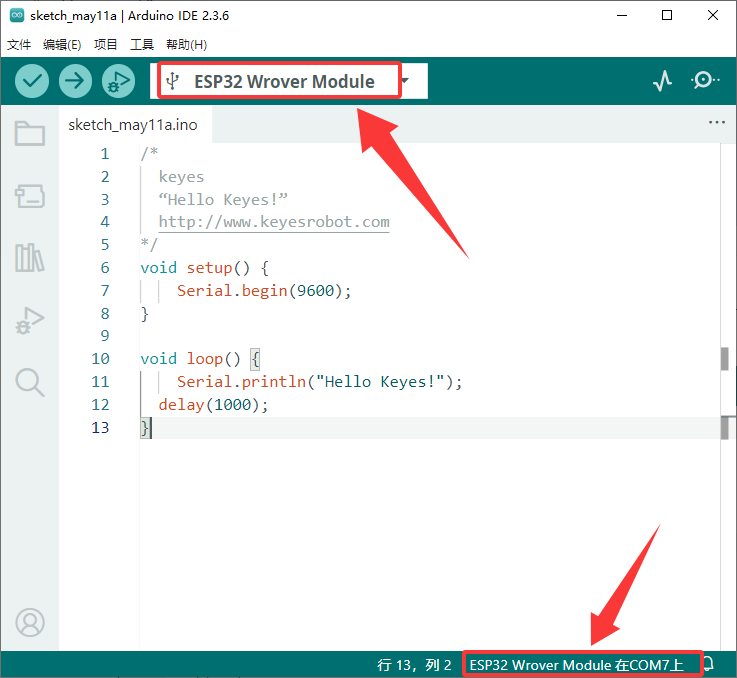This screenshot has height=678, width=737.
Task: Click line number 10 in gutter
Action: pyautogui.click(x=100, y=359)
